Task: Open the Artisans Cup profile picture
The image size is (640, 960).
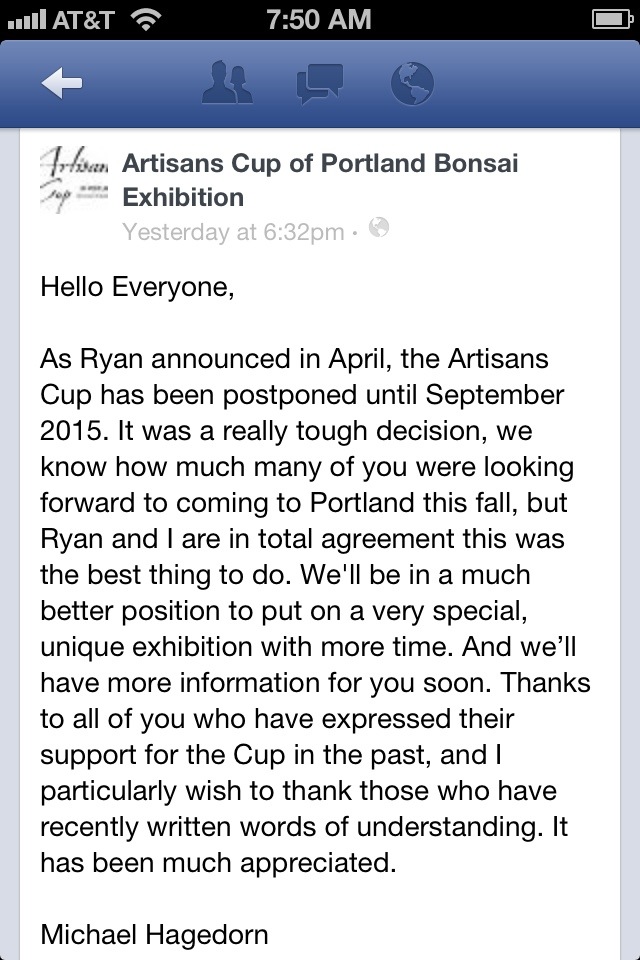Action: (x=75, y=181)
